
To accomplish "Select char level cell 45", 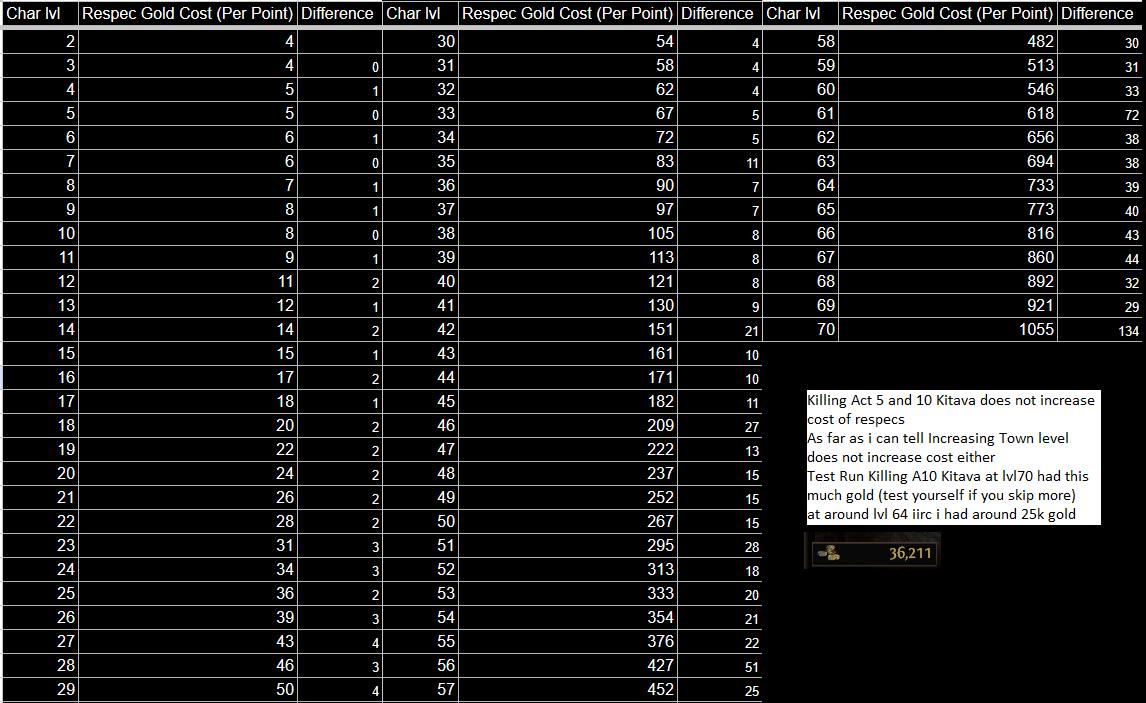I will point(420,401).
